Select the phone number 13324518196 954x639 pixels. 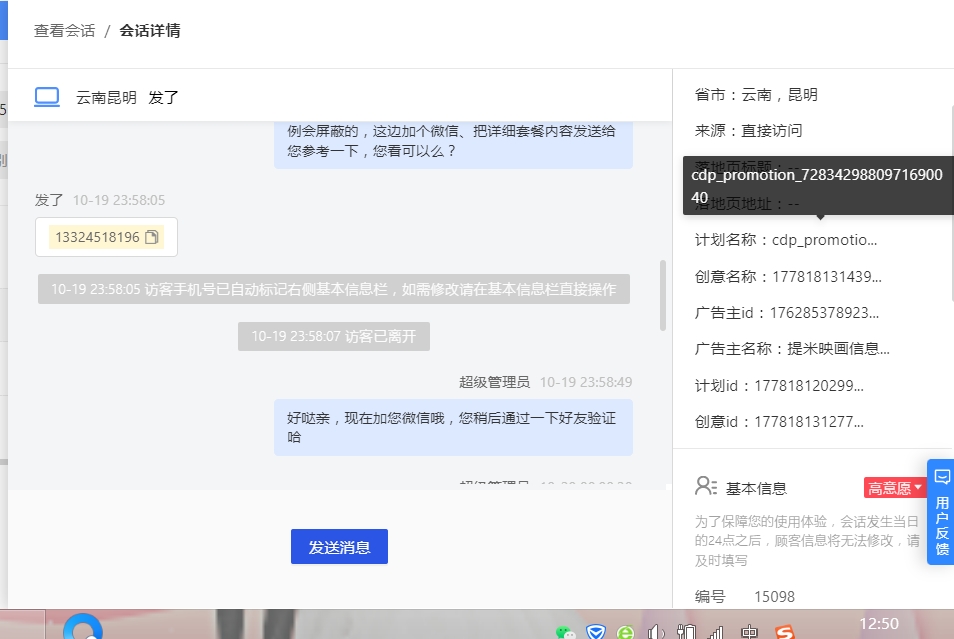97,237
